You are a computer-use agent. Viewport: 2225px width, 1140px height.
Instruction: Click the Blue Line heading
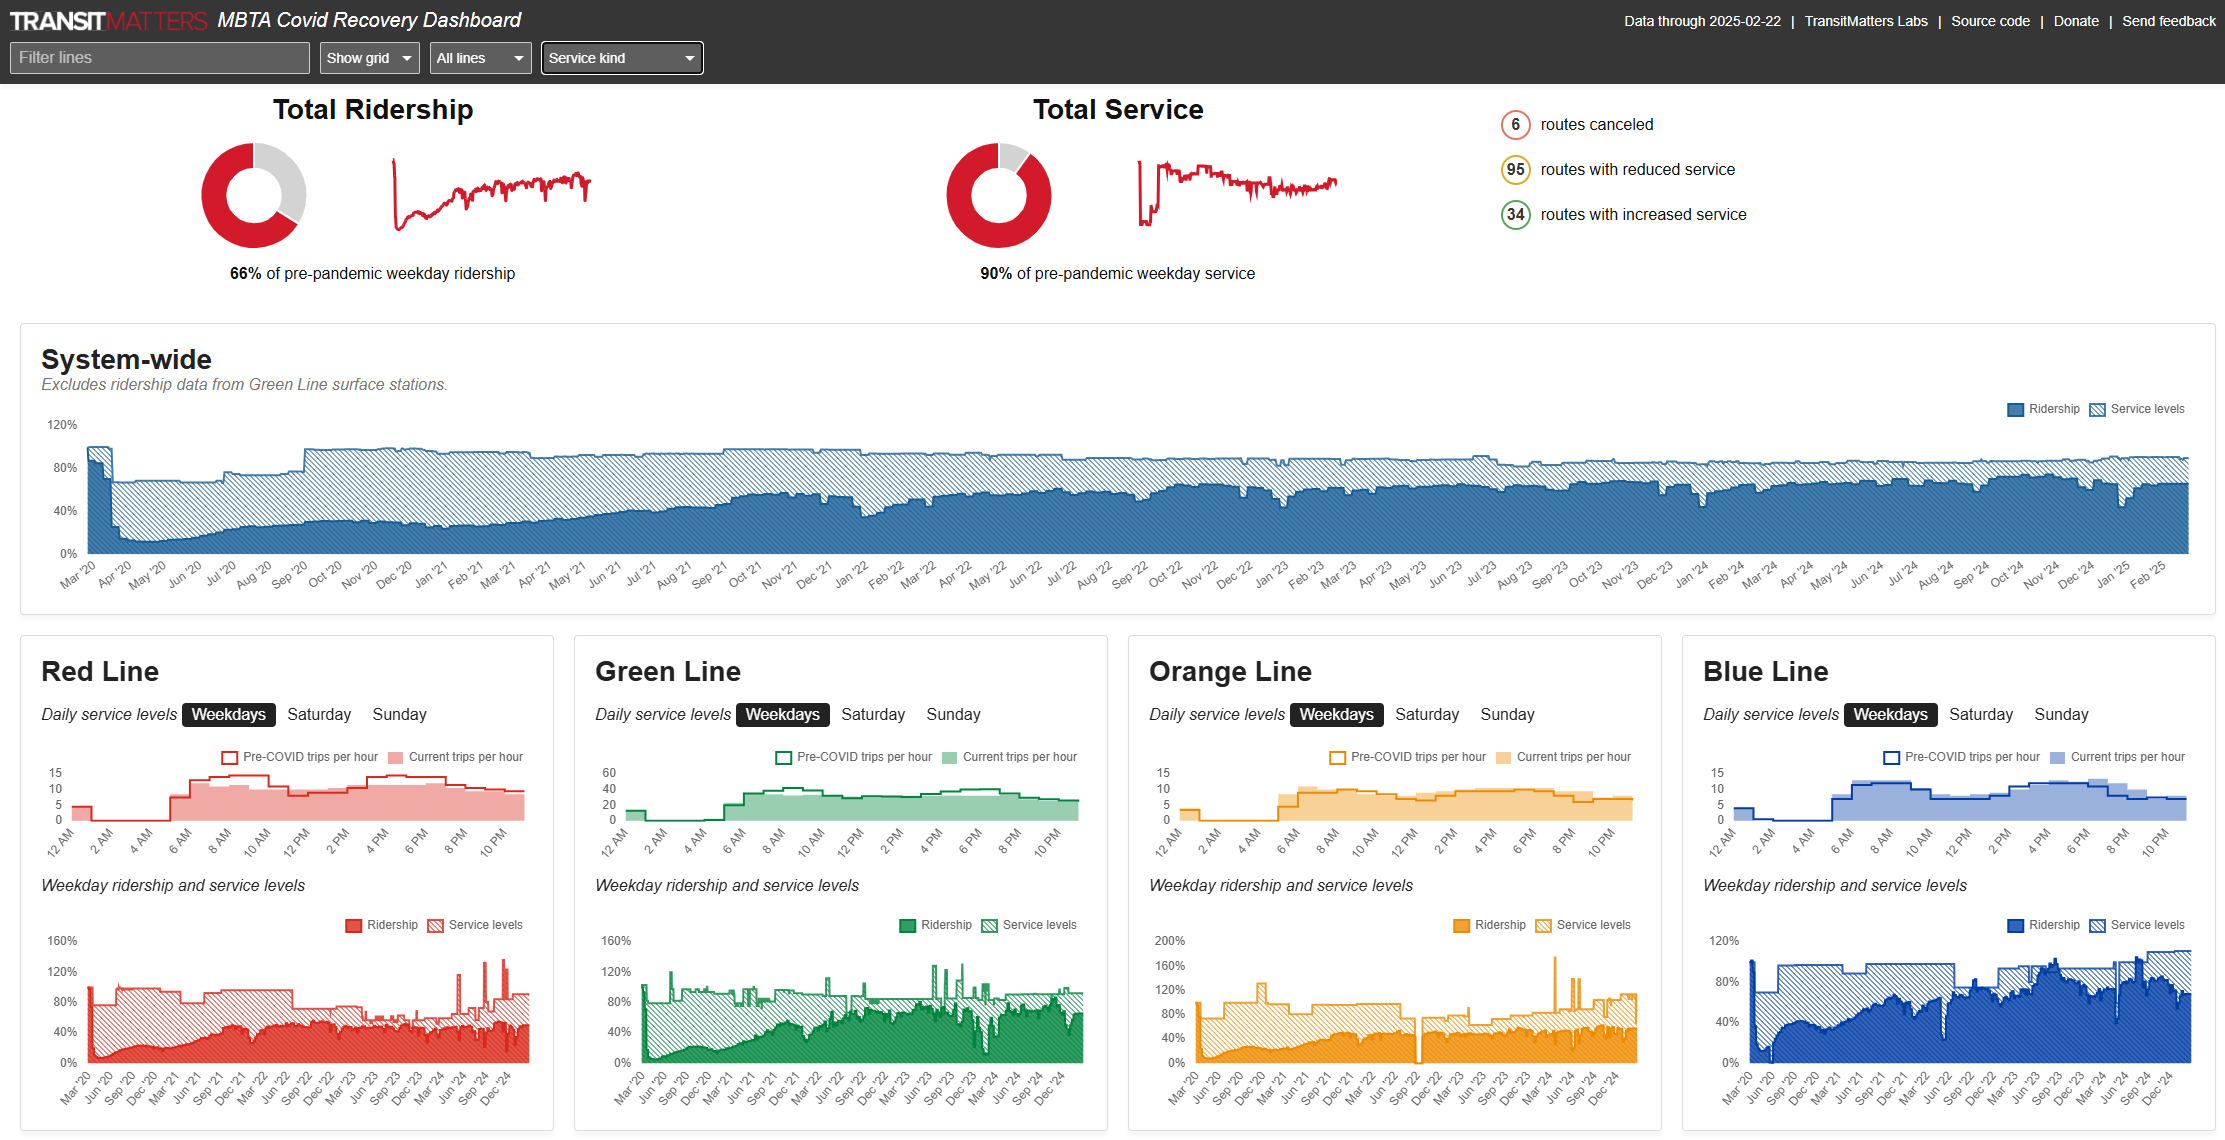(x=1765, y=672)
